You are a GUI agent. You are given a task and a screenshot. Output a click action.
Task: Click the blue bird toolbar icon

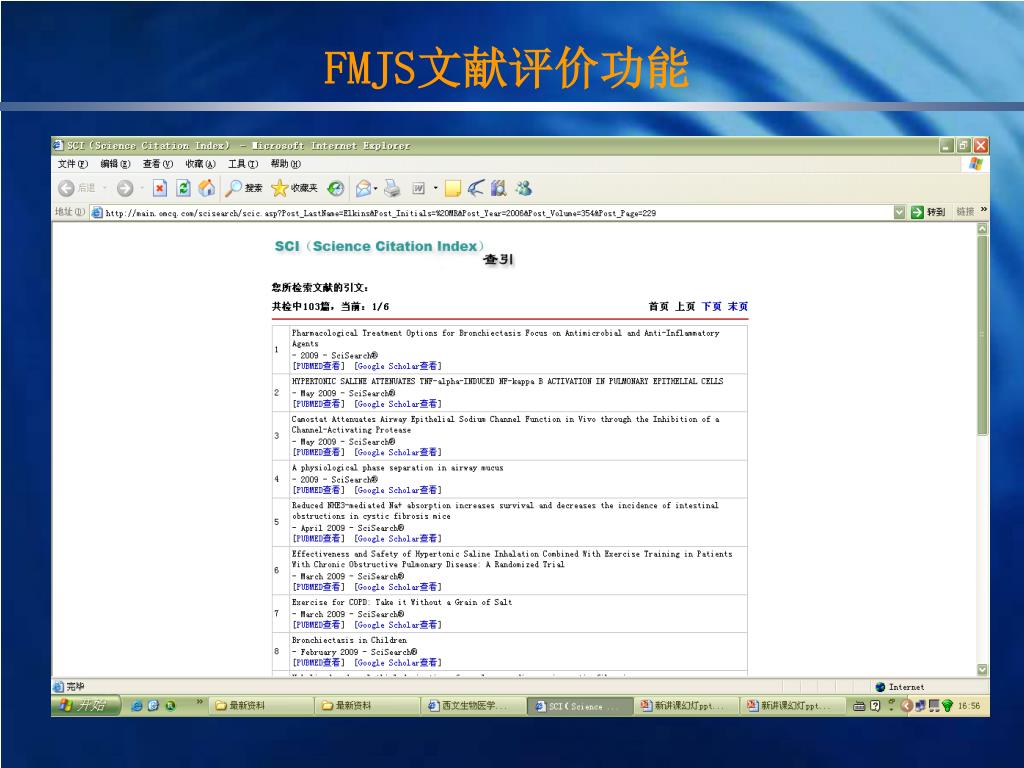pyautogui.click(x=476, y=188)
